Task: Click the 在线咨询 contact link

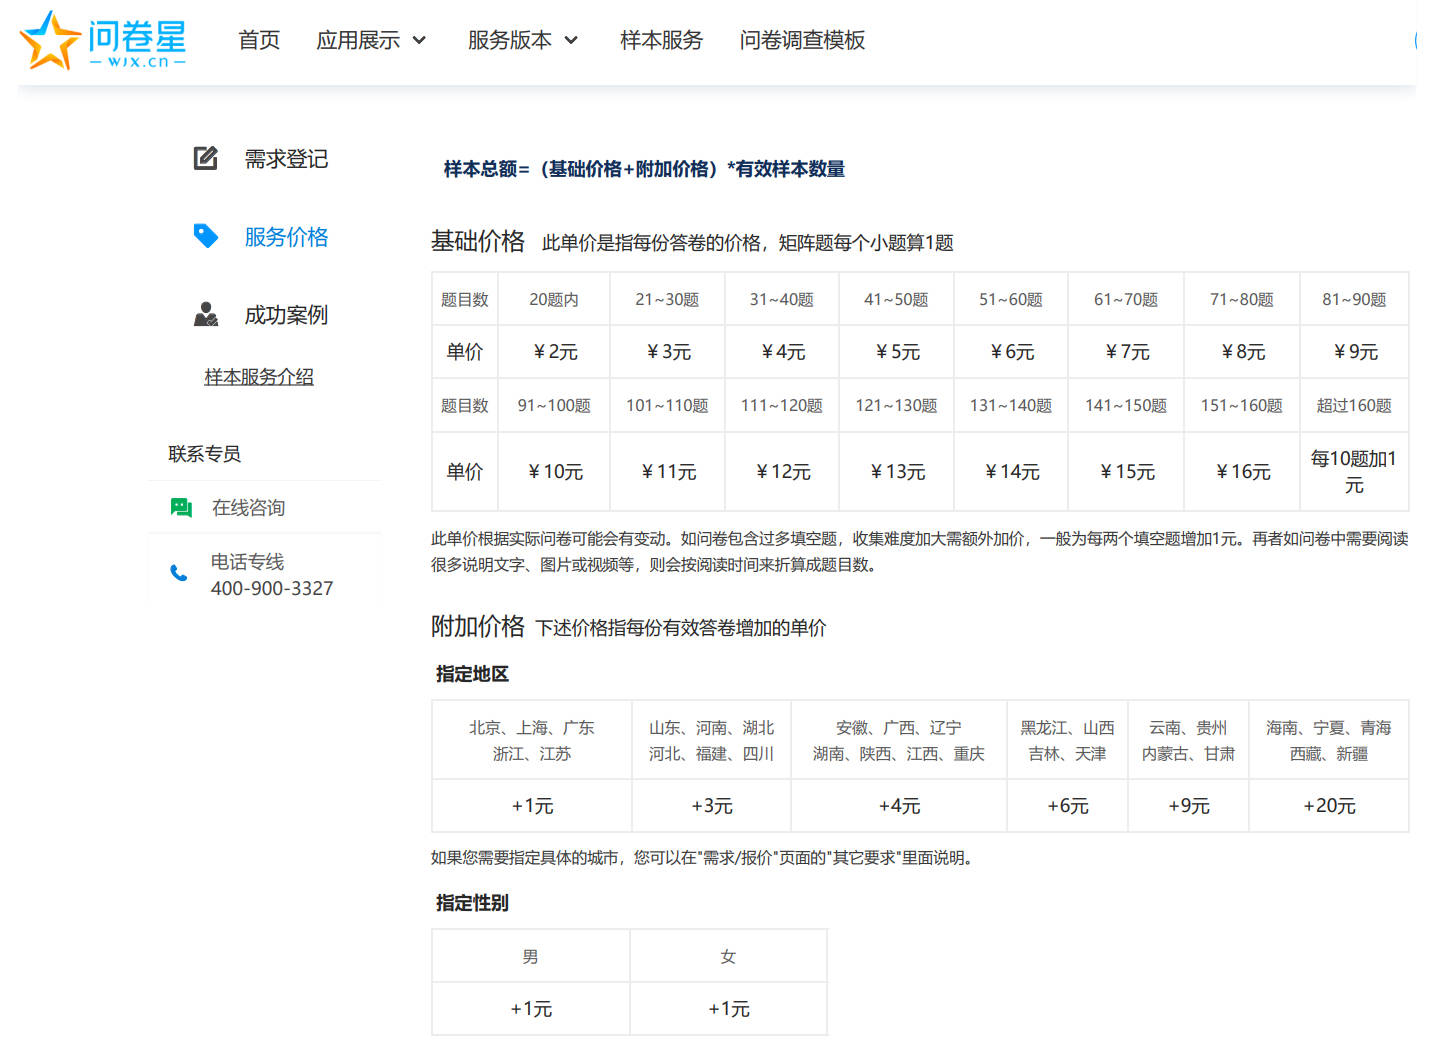Action: pyautogui.click(x=248, y=508)
